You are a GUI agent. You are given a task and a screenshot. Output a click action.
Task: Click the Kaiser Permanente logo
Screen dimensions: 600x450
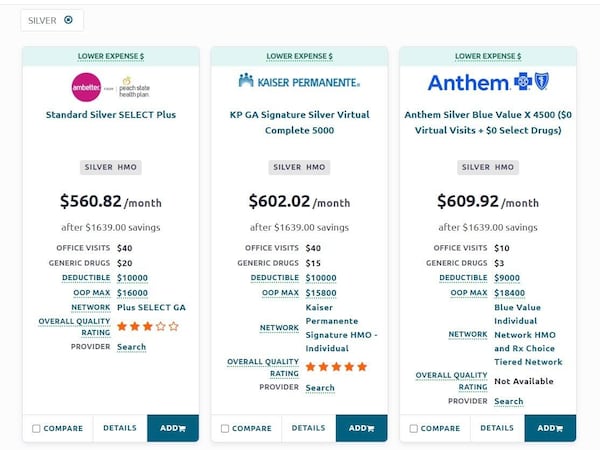click(x=299, y=81)
